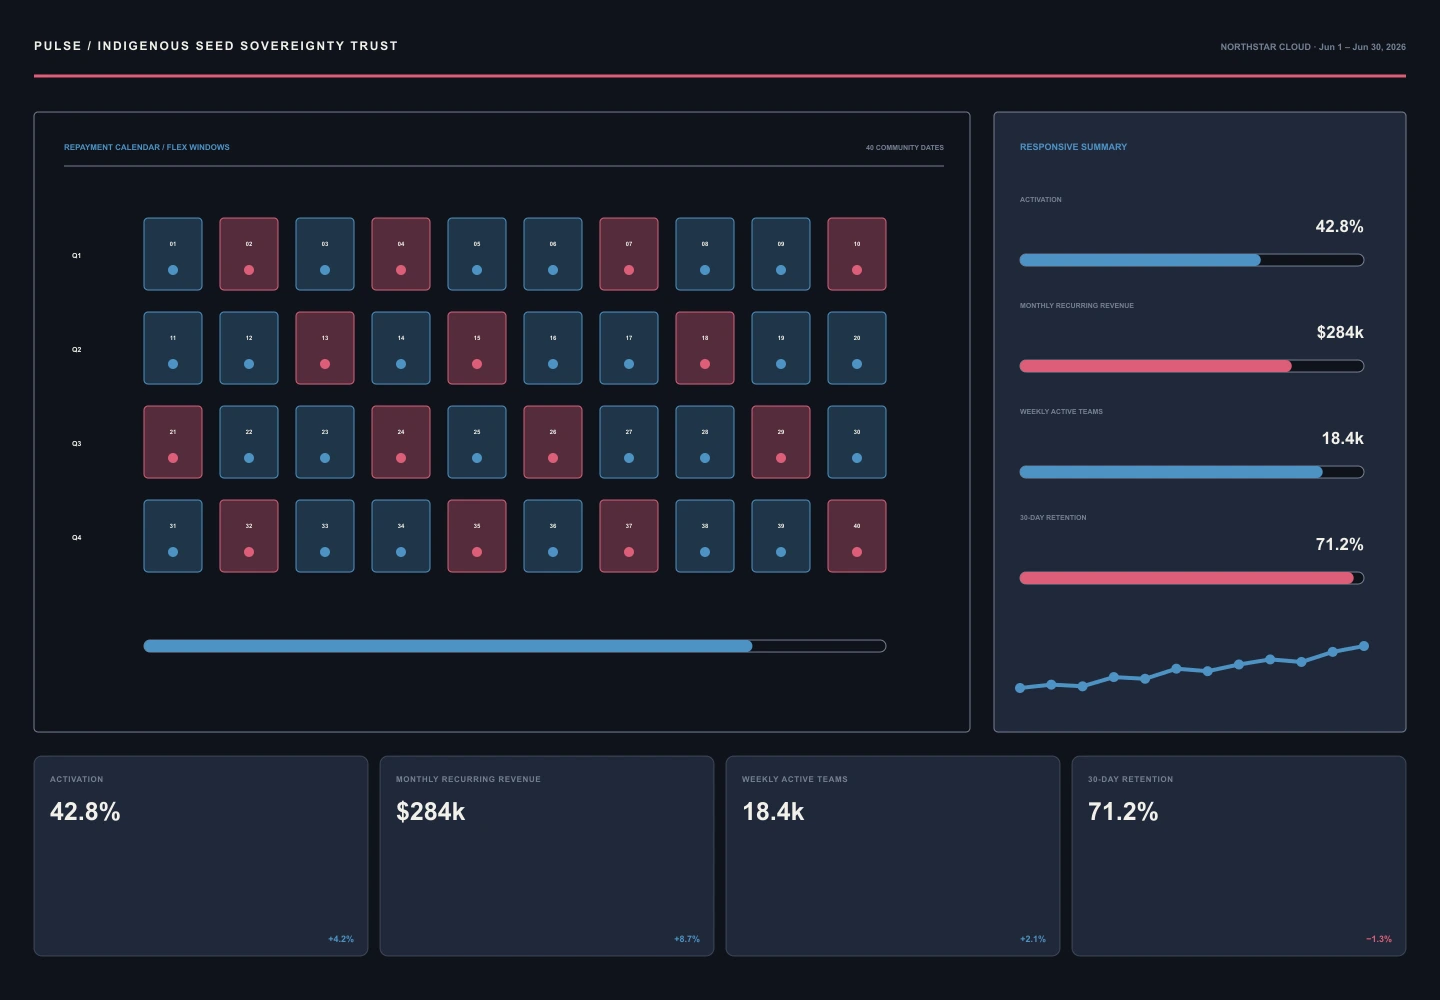
Task: Select the red date cell 13
Action: (x=325, y=348)
